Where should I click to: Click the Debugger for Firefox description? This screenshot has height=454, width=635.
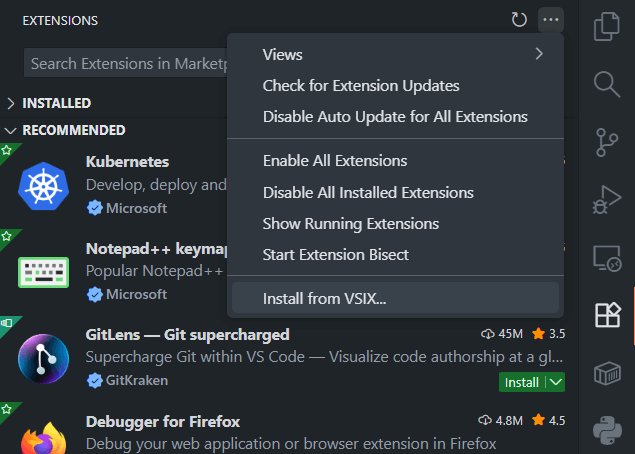(x=291, y=444)
